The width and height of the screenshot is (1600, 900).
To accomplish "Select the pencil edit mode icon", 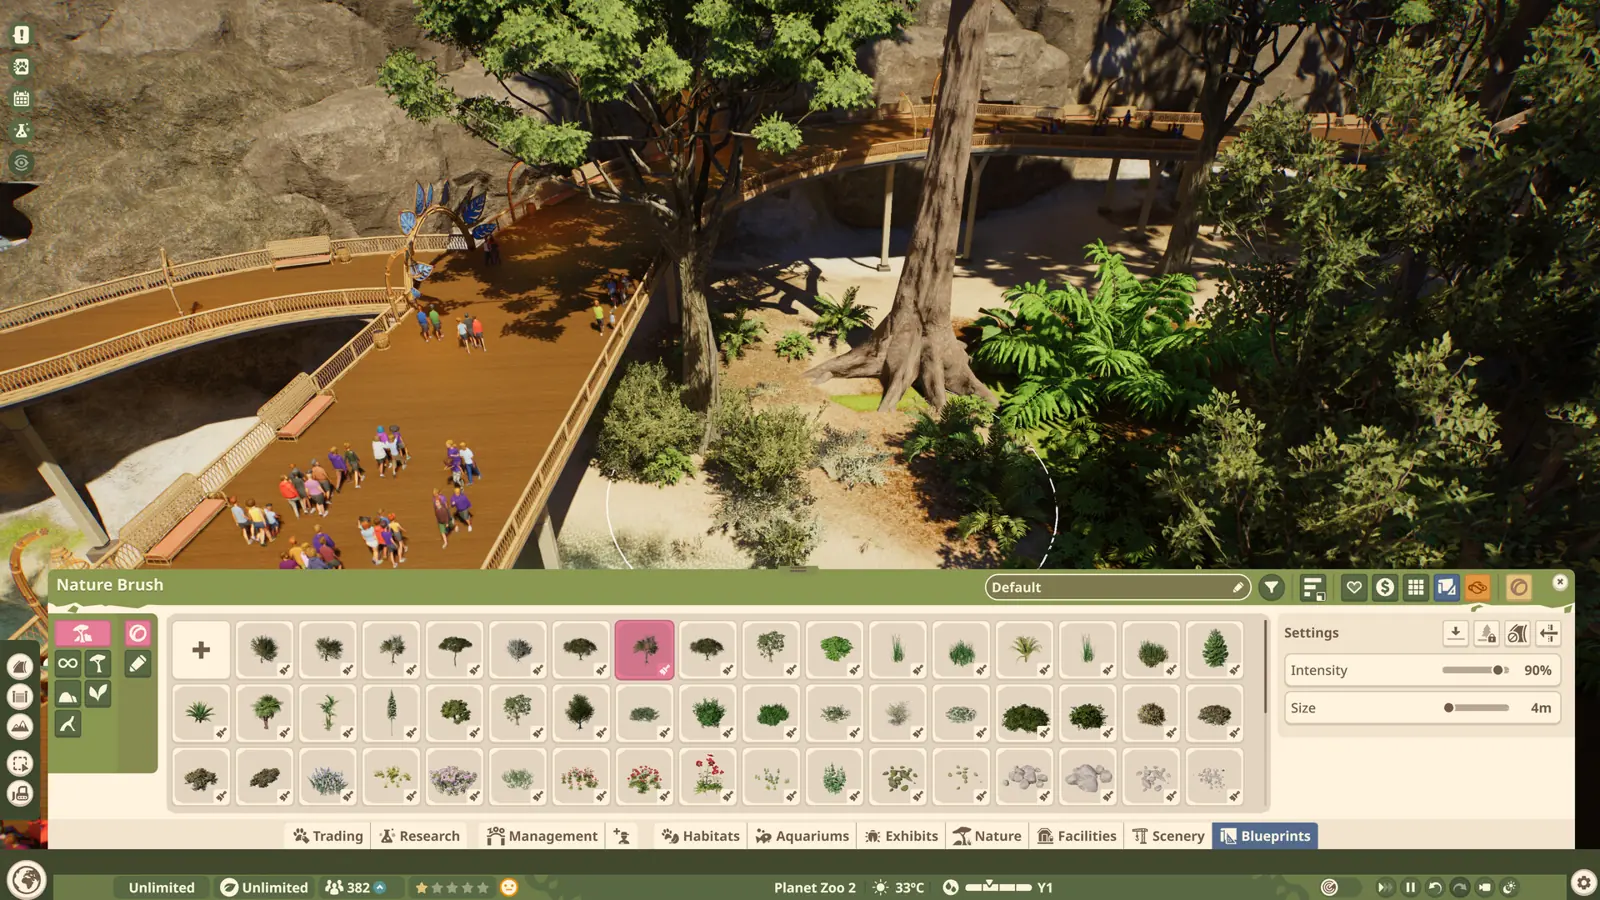I will [x=138, y=664].
